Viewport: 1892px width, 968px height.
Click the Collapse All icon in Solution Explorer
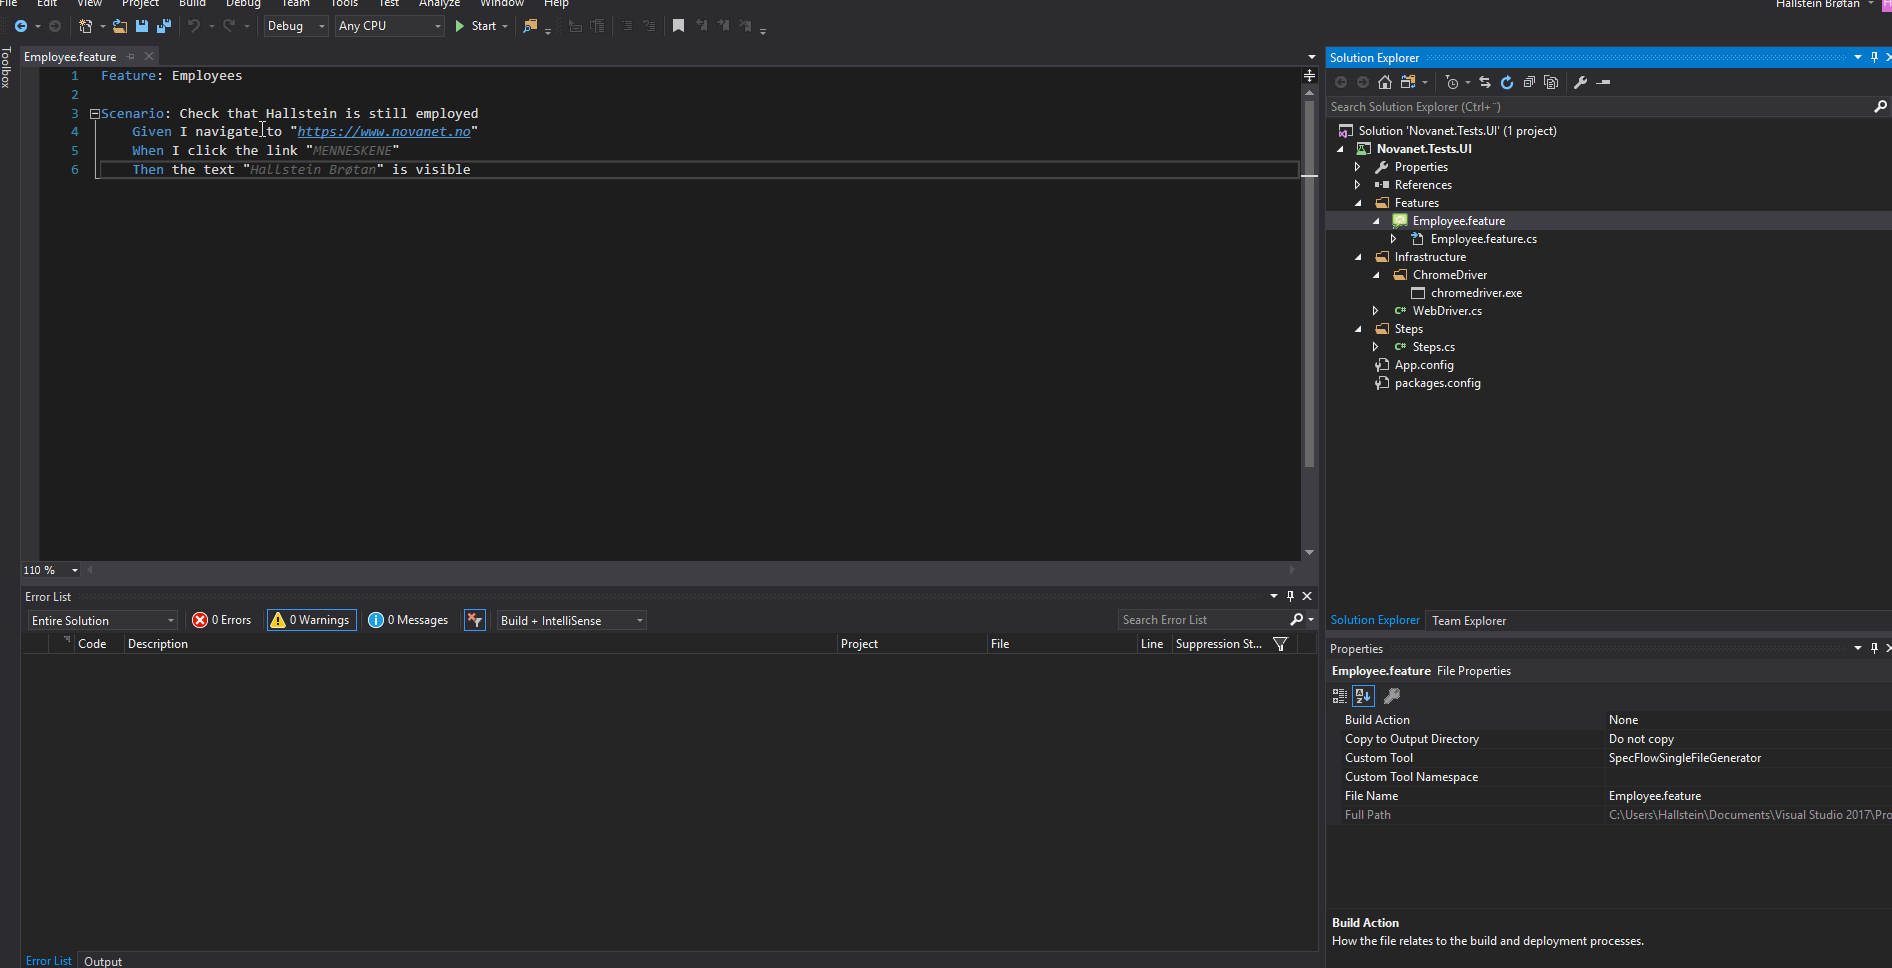point(1529,83)
